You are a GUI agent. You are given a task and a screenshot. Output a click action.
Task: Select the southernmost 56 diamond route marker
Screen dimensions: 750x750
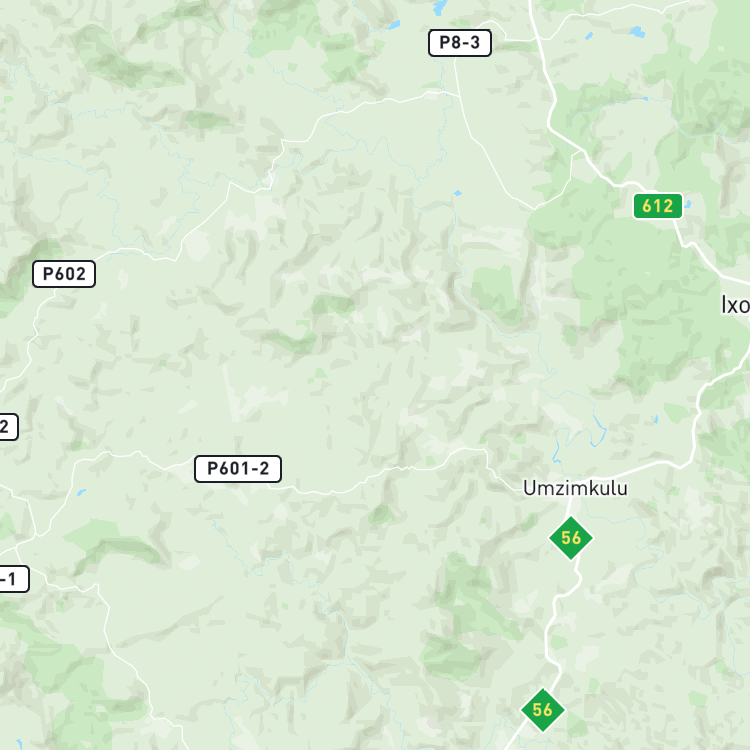tap(542, 710)
